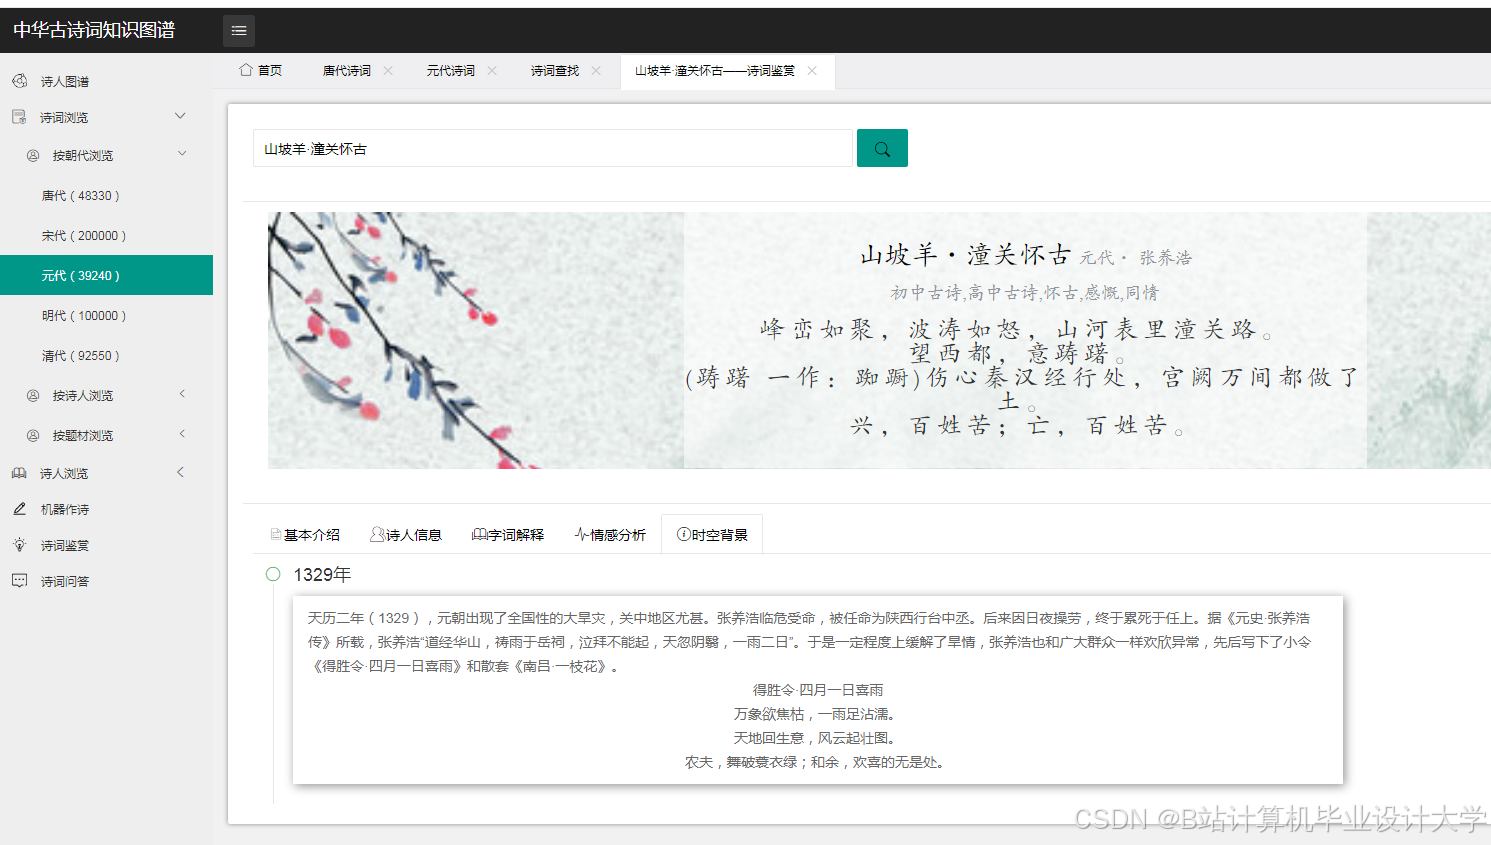Click the 字词解释 dictionary icon
1491x845 pixels.
point(479,534)
